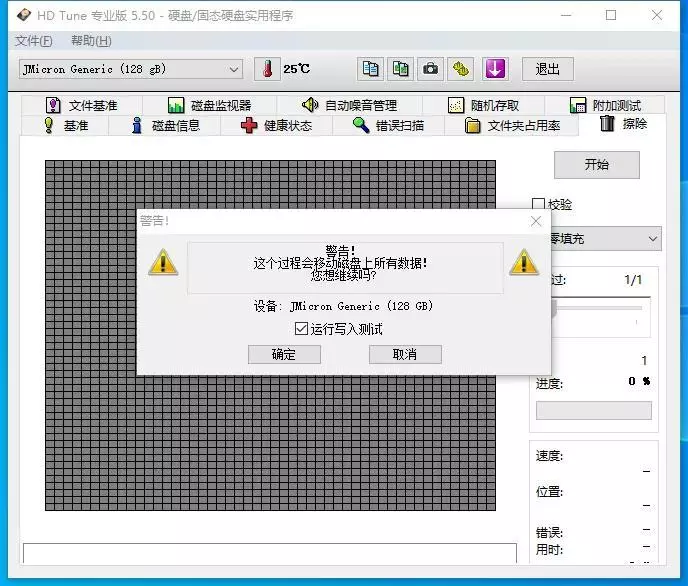The image size is (688, 586).
Task: Click the copy text to clipboard icon
Action: [x=370, y=69]
